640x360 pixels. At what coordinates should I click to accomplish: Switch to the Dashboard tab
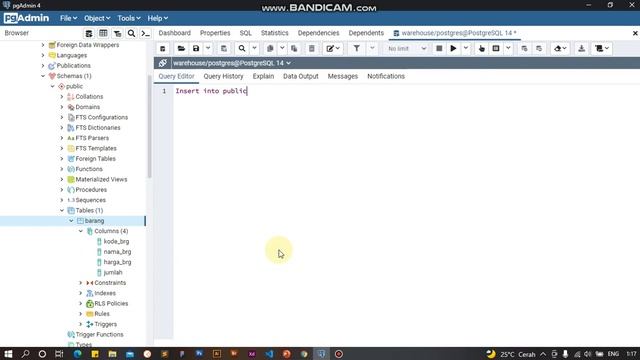175,33
